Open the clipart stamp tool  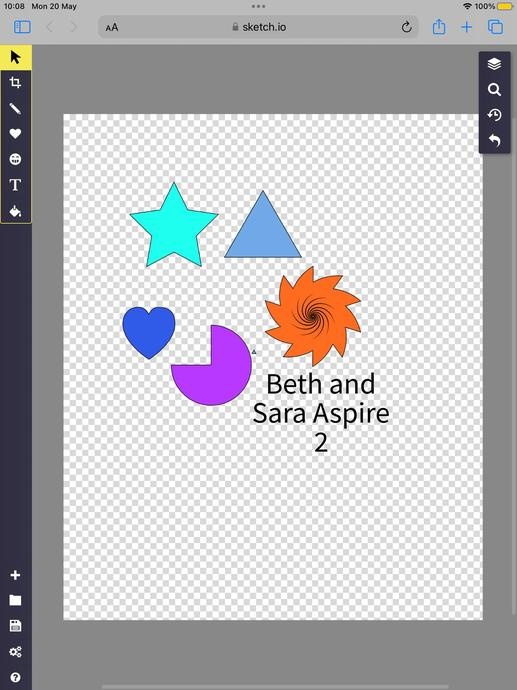pyautogui.click(x=15, y=159)
